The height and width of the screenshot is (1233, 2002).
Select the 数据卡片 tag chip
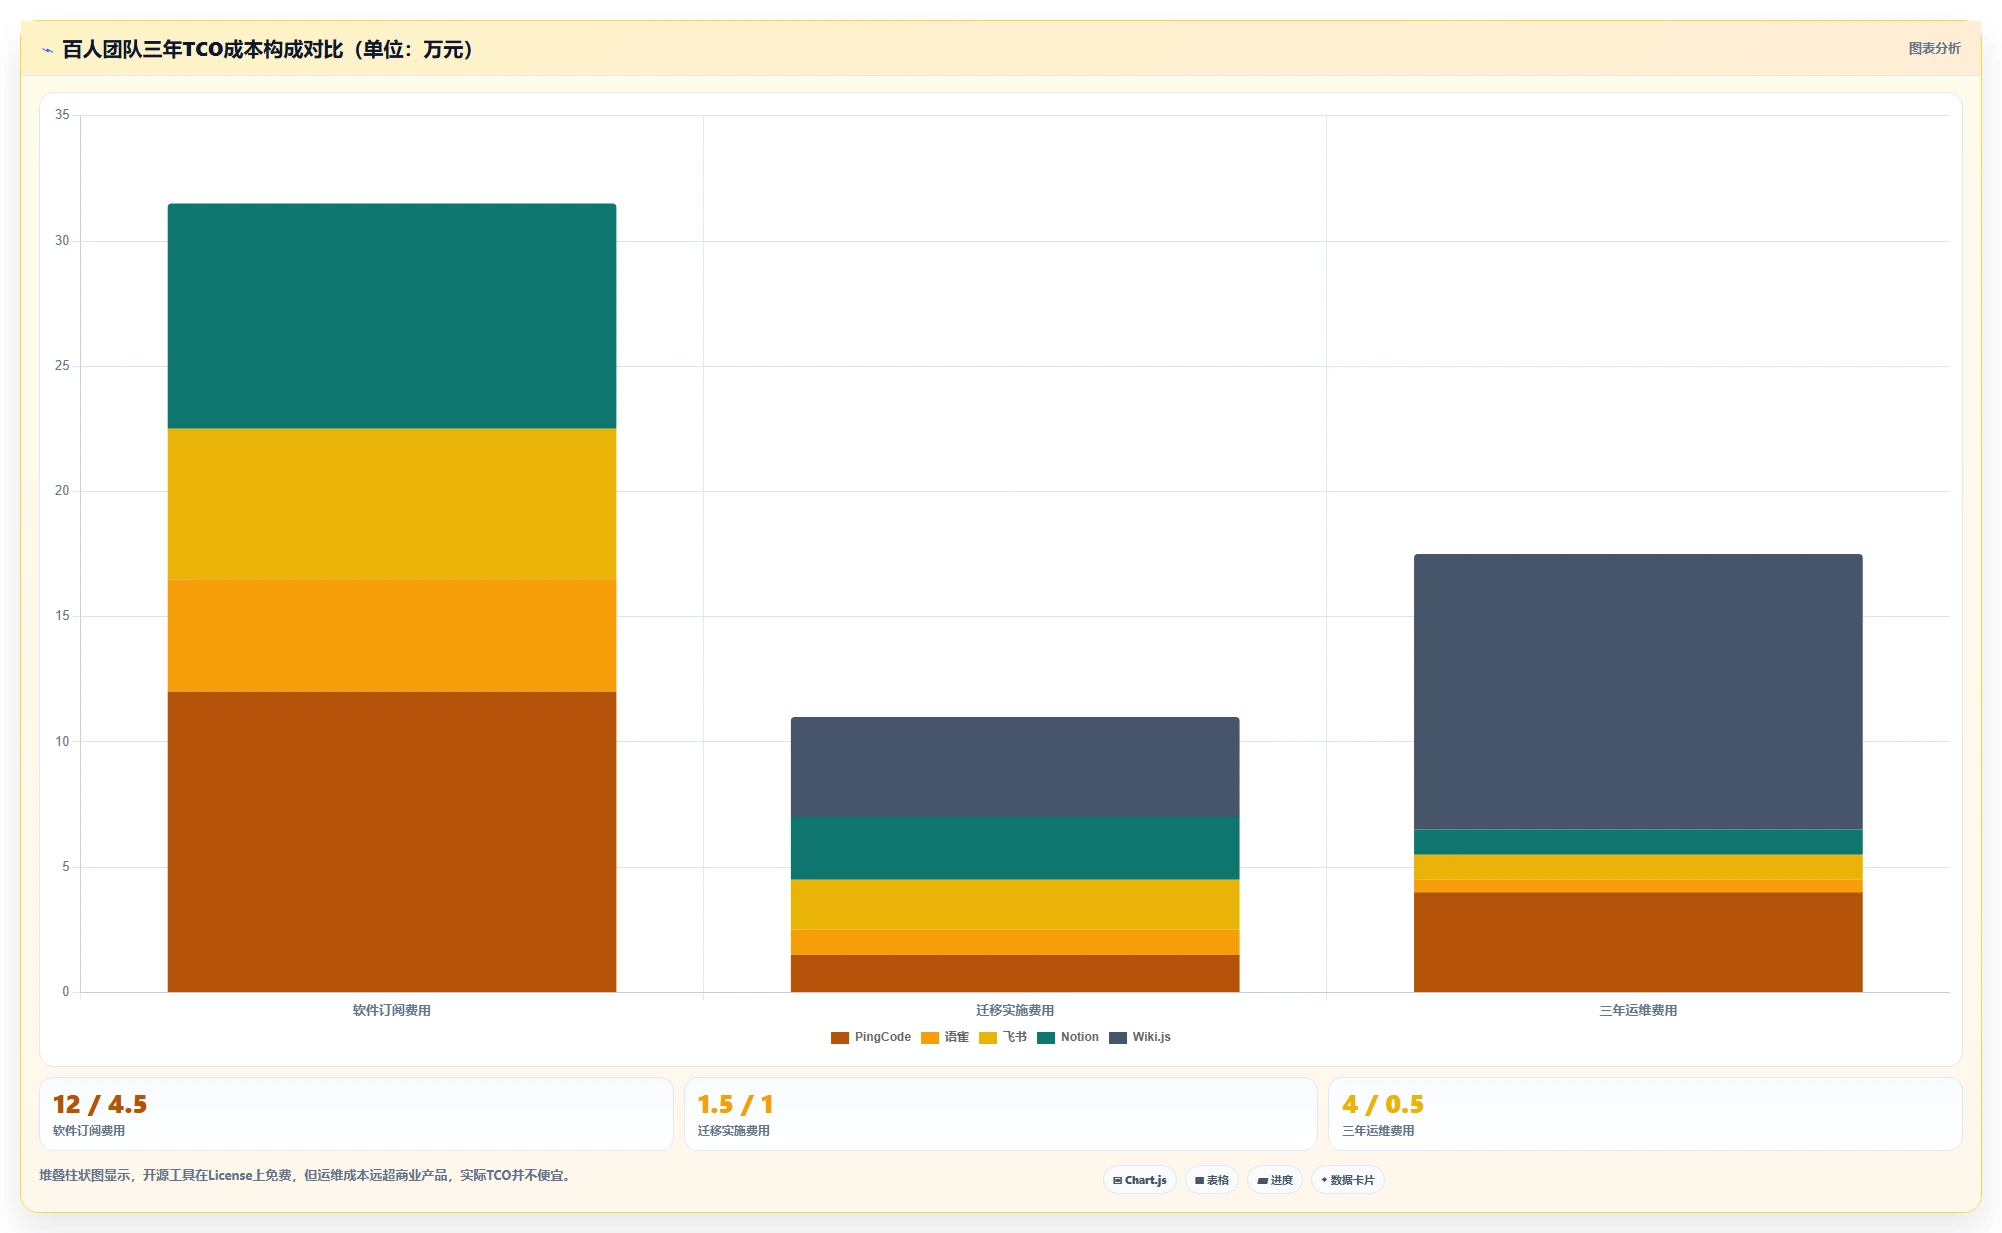pos(1348,1180)
